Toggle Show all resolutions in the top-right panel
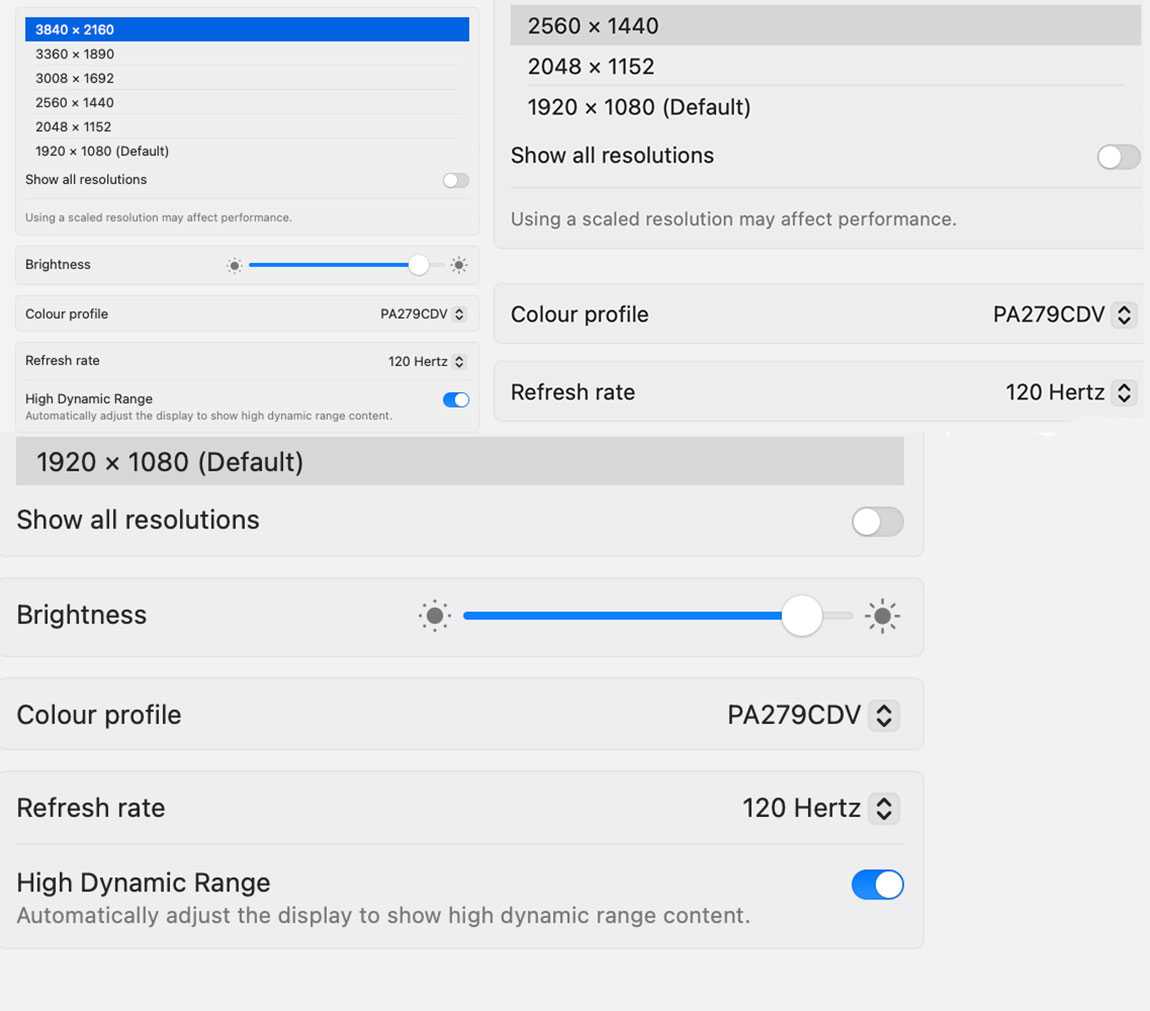Viewport: 1150px width, 1011px height. click(1118, 156)
